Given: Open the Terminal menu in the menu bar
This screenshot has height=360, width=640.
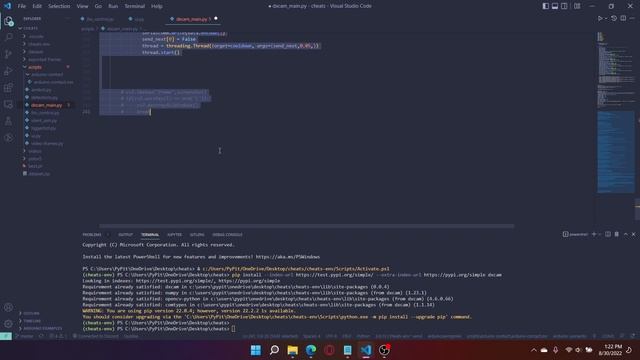Looking at the screenshot, I should pos(135,6).
